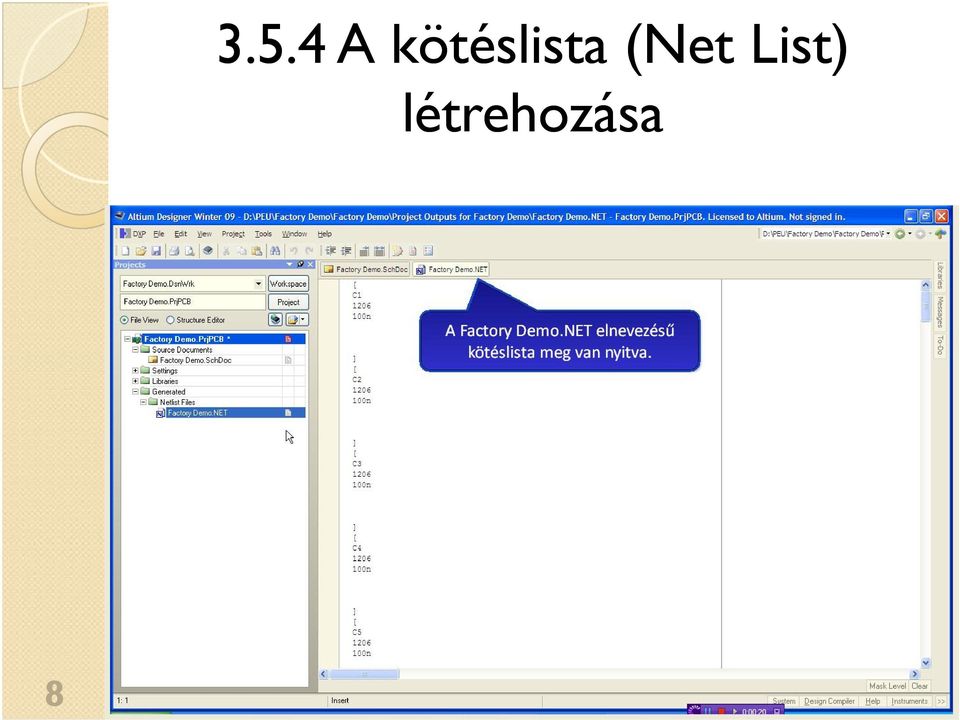The height and width of the screenshot is (720, 960).
Task: Open the File menu
Action: tap(159, 234)
